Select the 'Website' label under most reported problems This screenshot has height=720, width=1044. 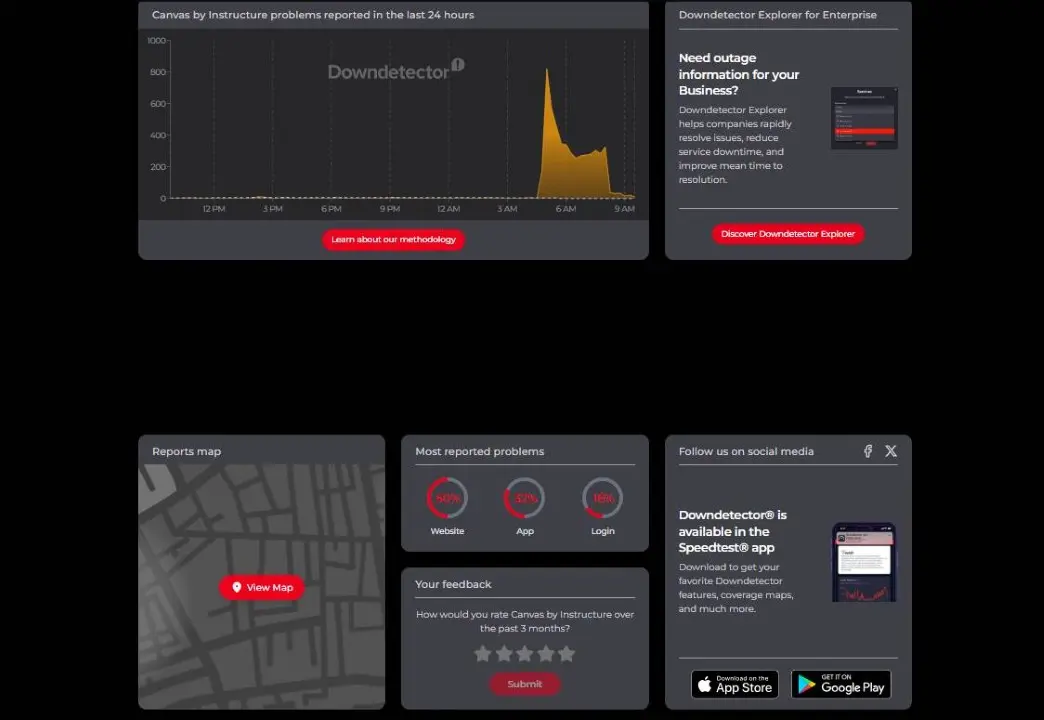pyautogui.click(x=447, y=531)
